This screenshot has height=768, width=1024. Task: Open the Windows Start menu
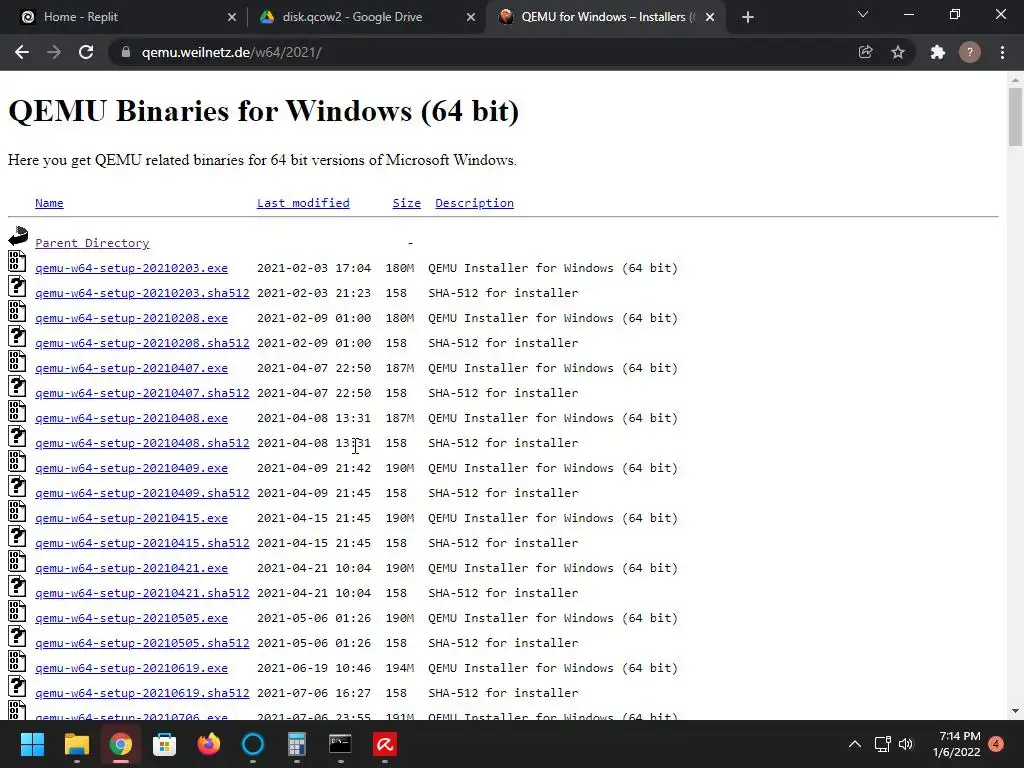click(x=32, y=744)
